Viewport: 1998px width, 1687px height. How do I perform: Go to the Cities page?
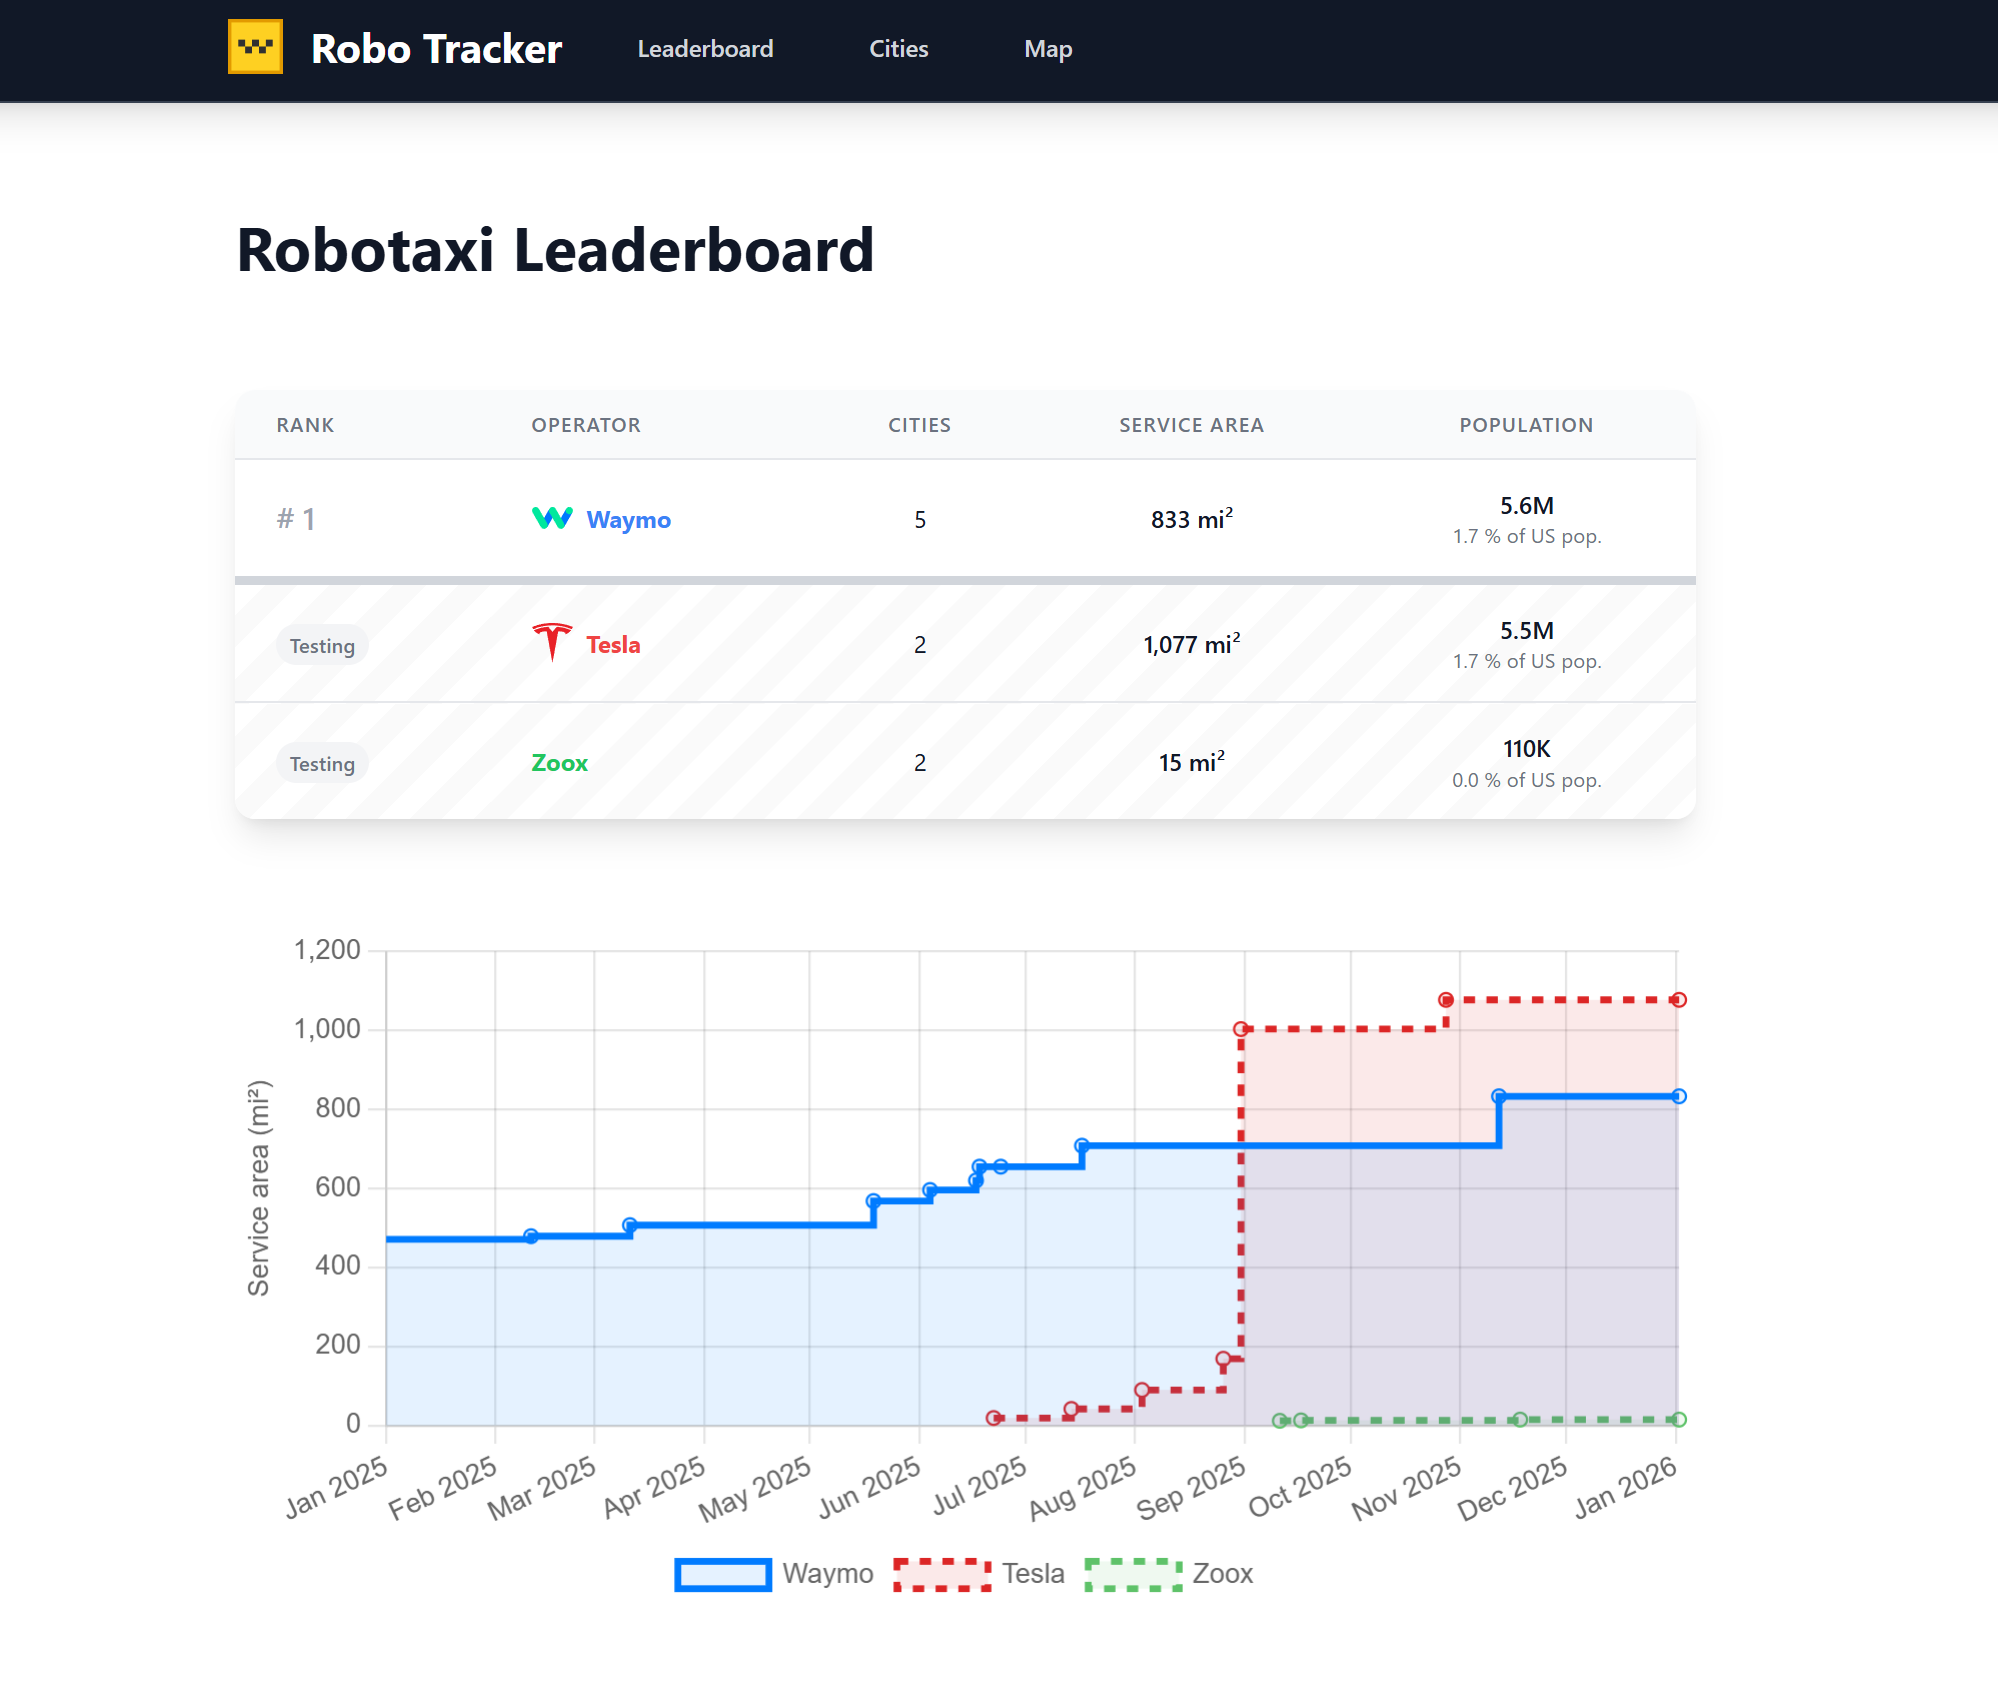pos(898,49)
